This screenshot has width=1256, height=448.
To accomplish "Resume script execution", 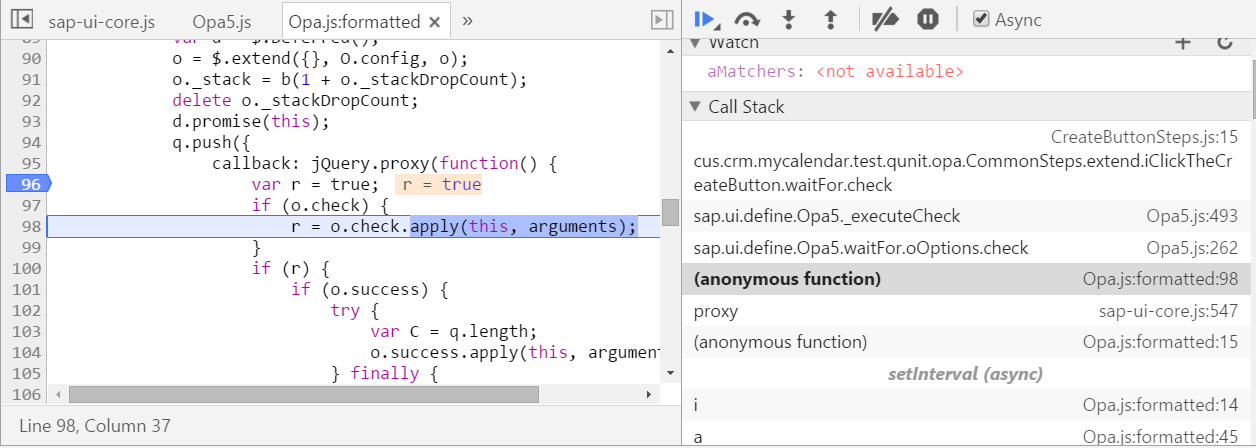I will click(x=706, y=19).
